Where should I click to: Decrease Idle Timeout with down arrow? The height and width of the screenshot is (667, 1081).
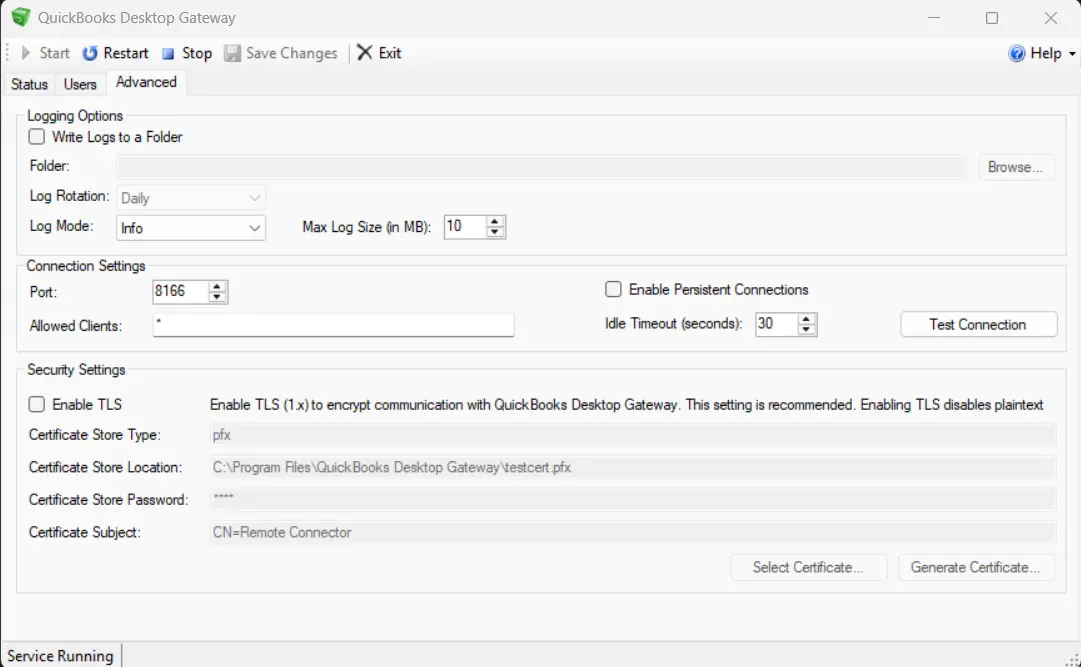806,329
